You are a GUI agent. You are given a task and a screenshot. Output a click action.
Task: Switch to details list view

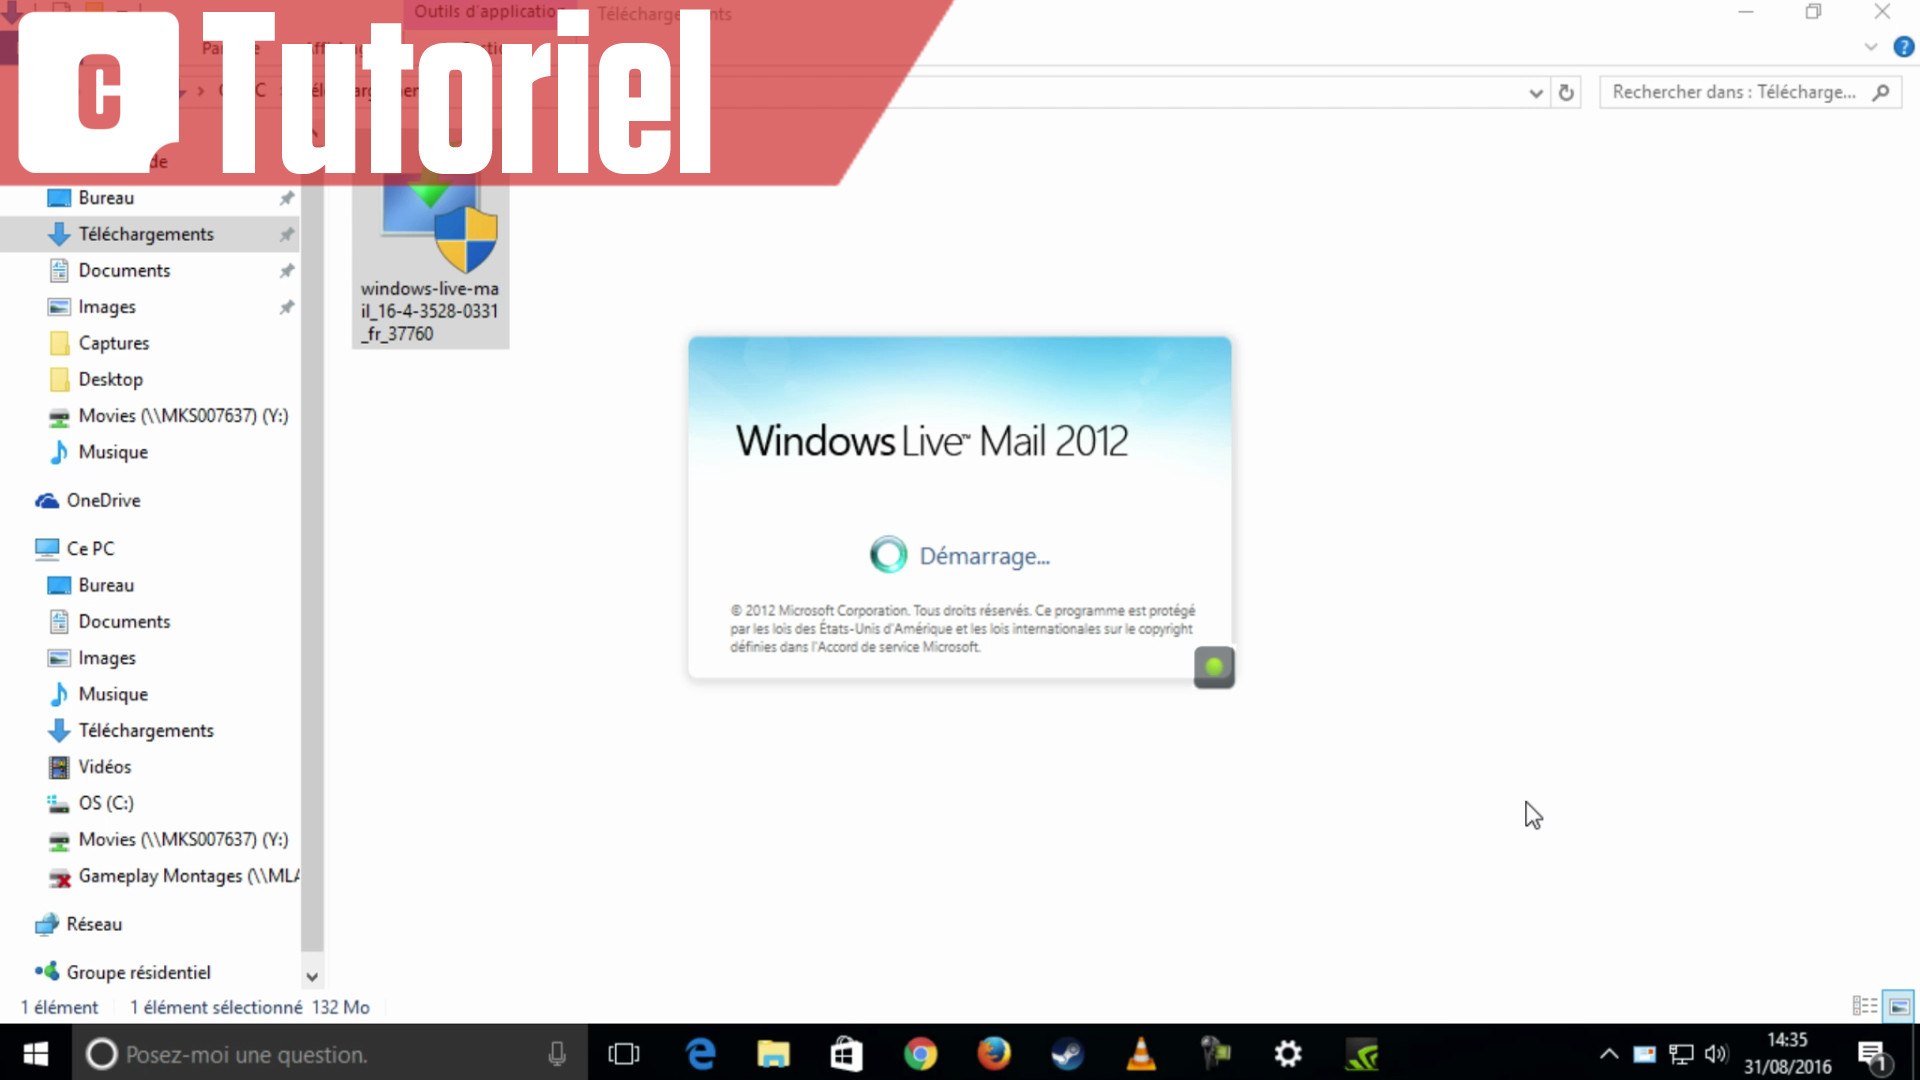click(1864, 1006)
